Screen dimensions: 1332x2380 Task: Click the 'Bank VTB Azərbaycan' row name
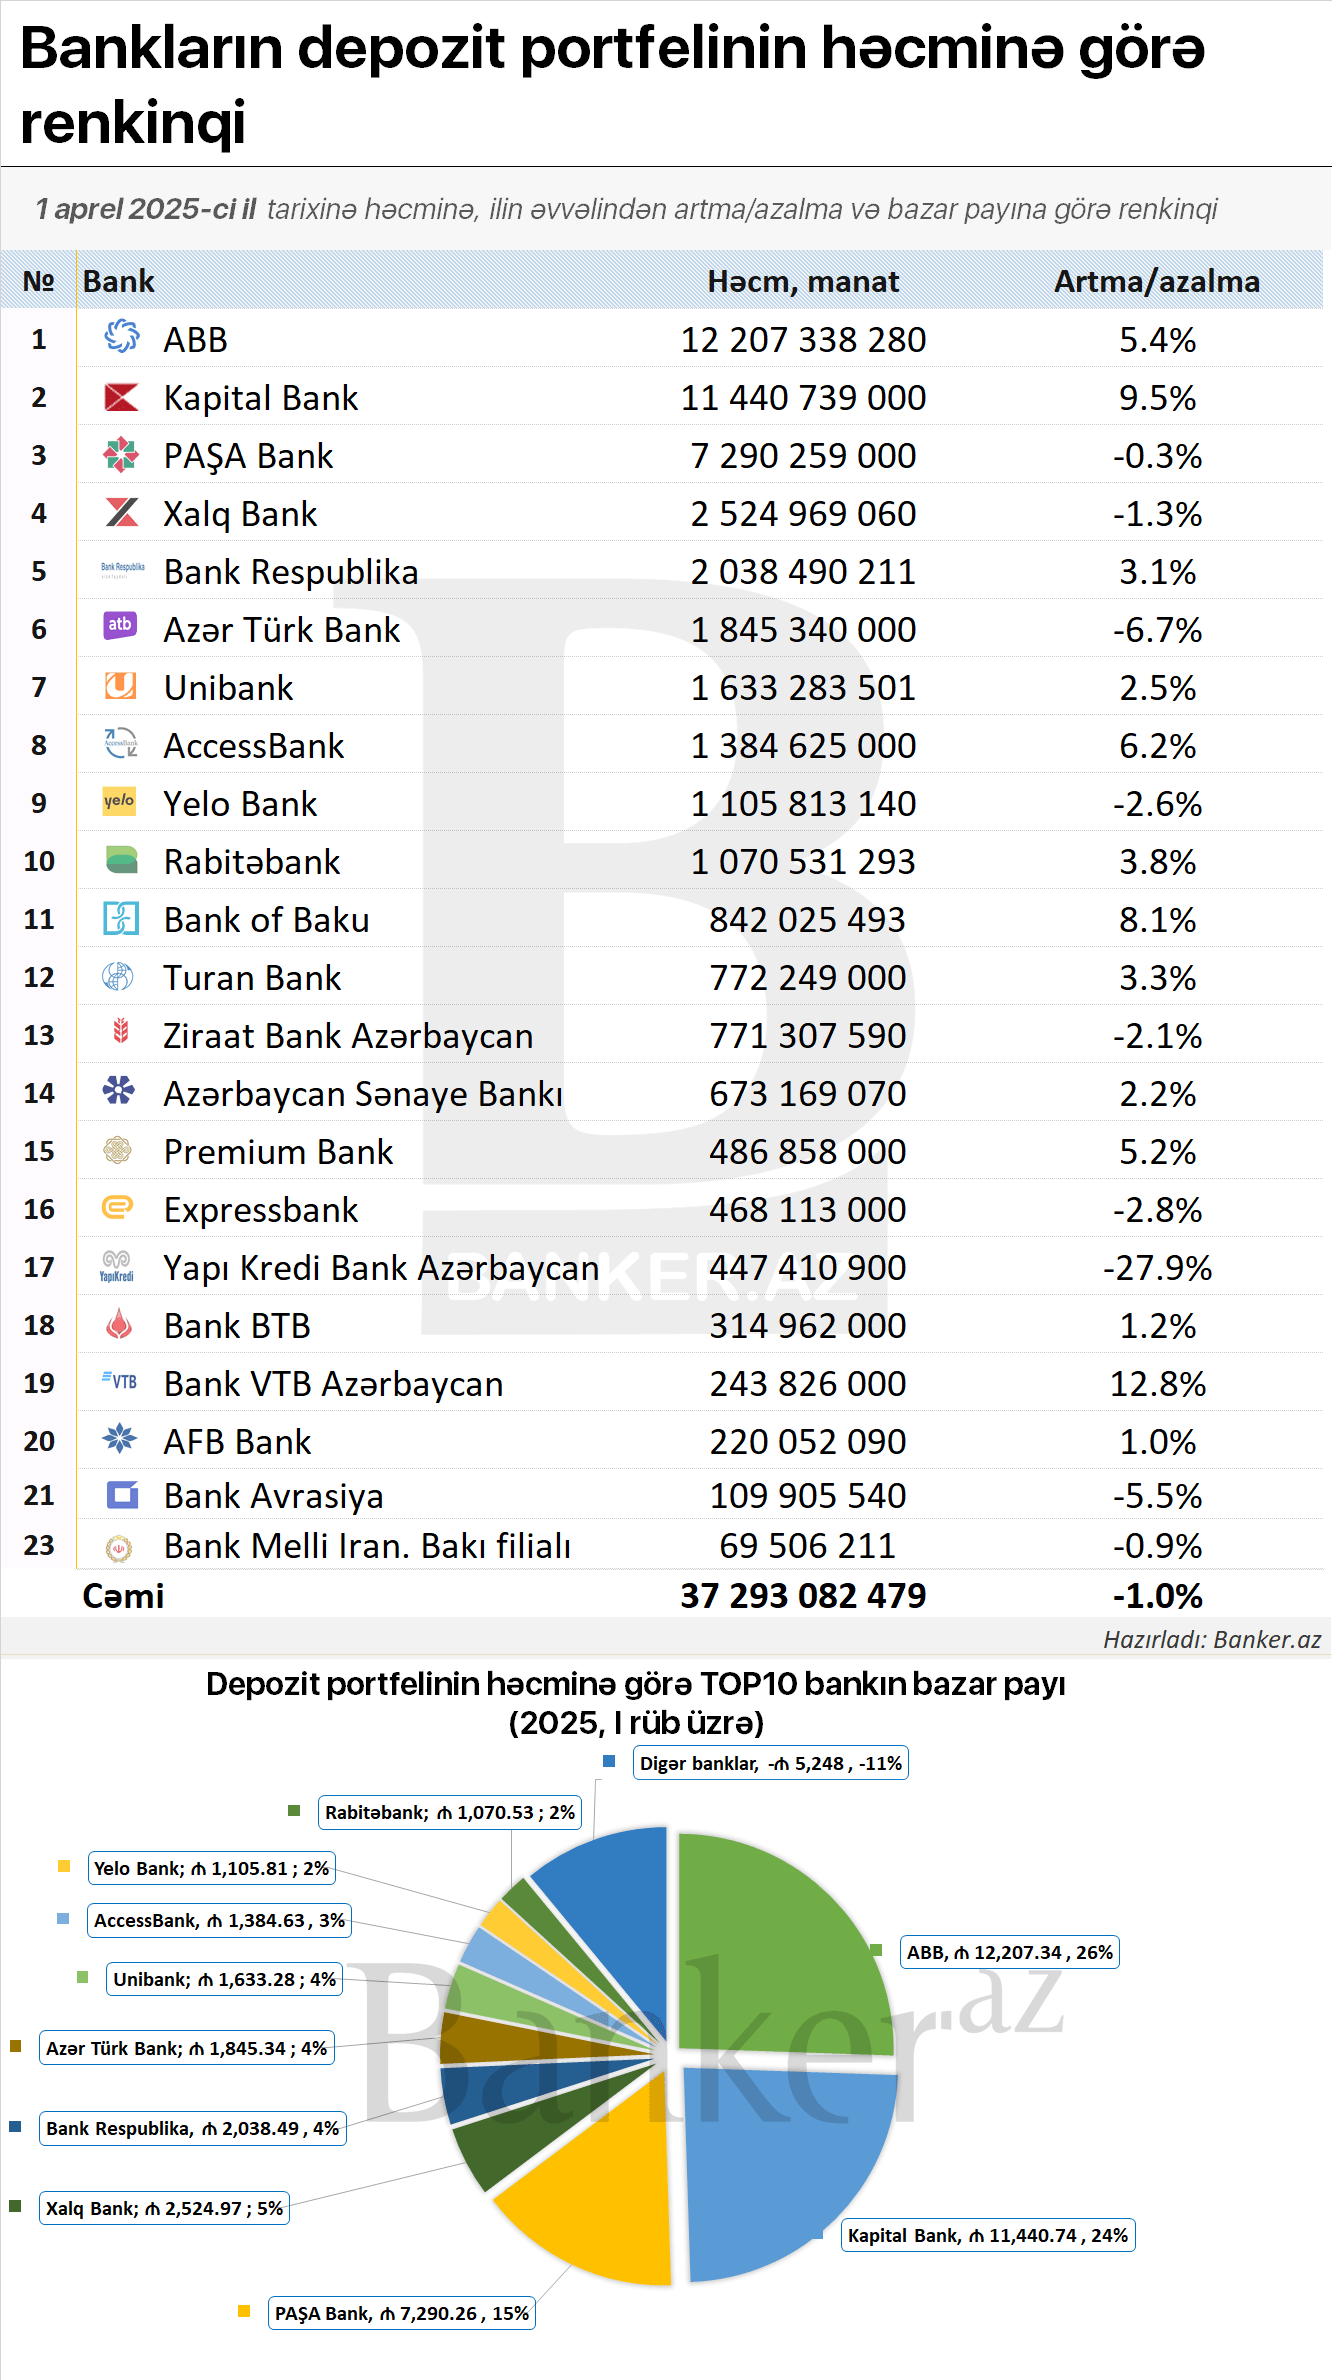pyautogui.click(x=334, y=1384)
